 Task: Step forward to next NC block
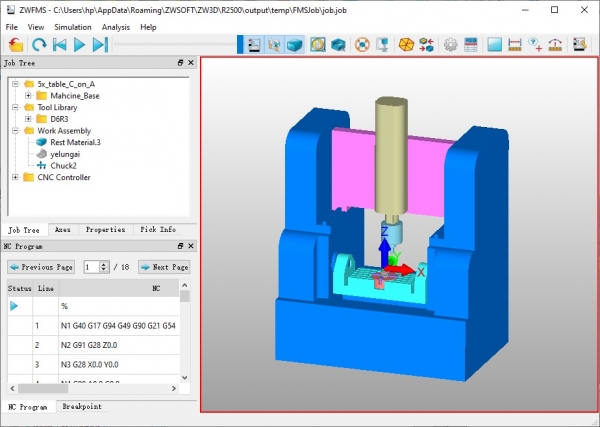(100, 44)
